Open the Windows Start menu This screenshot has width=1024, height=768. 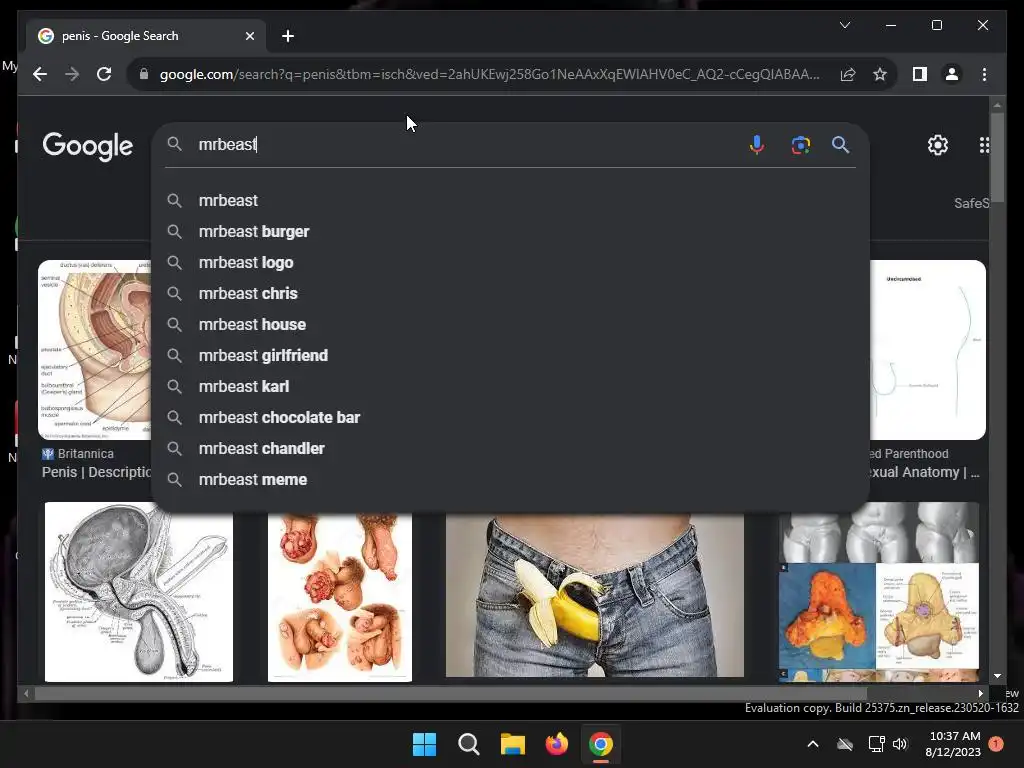pyautogui.click(x=424, y=744)
